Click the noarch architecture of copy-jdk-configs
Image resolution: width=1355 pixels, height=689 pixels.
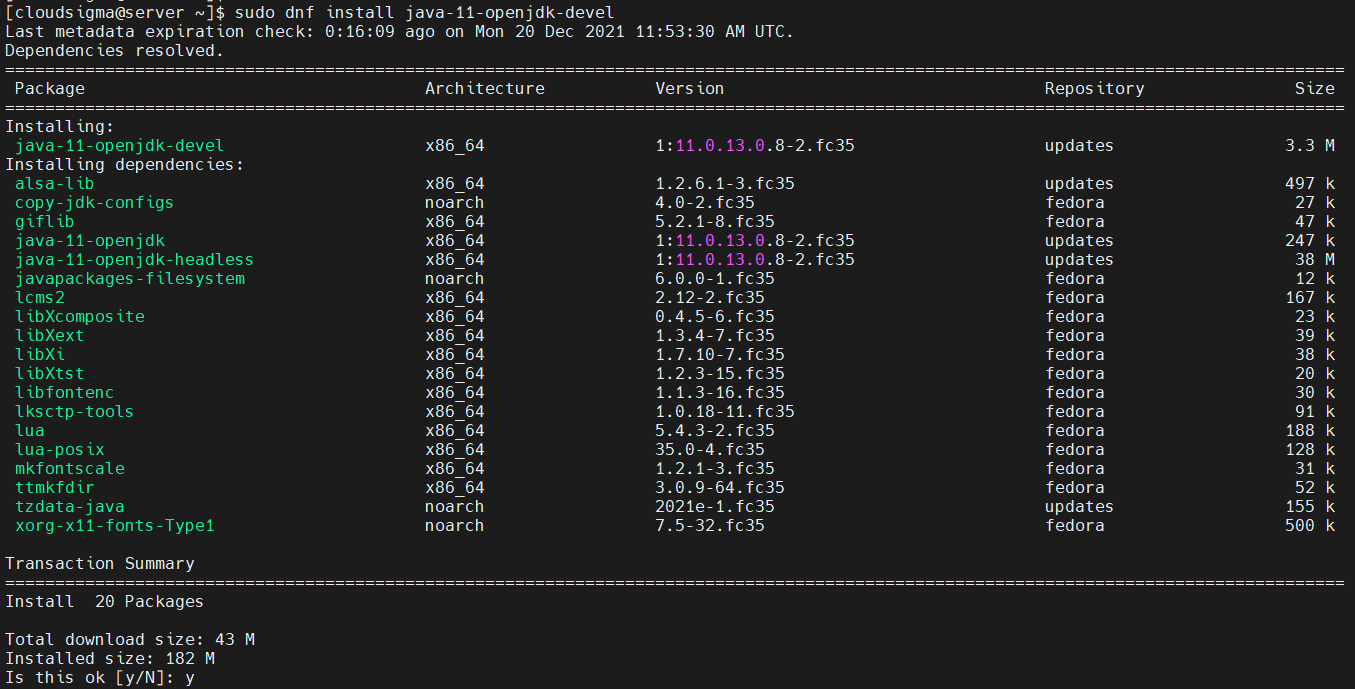[455, 203]
